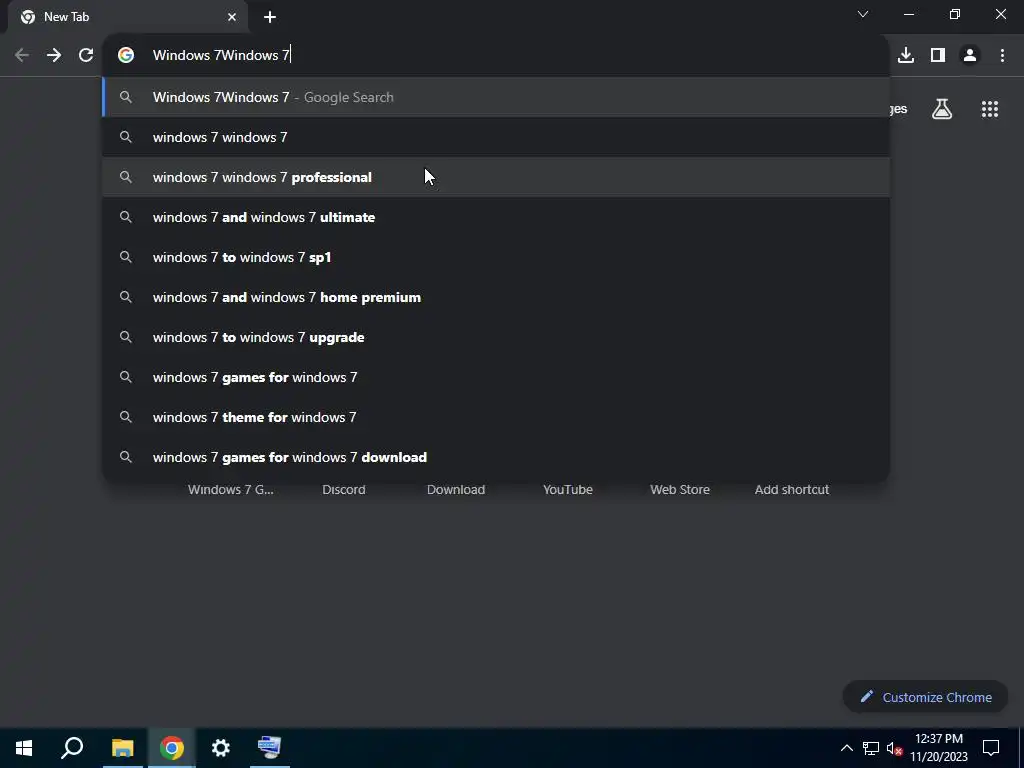Select suggestion 'windows 7 and windows 7 home premium'
The height and width of the screenshot is (768, 1024).
(496, 297)
